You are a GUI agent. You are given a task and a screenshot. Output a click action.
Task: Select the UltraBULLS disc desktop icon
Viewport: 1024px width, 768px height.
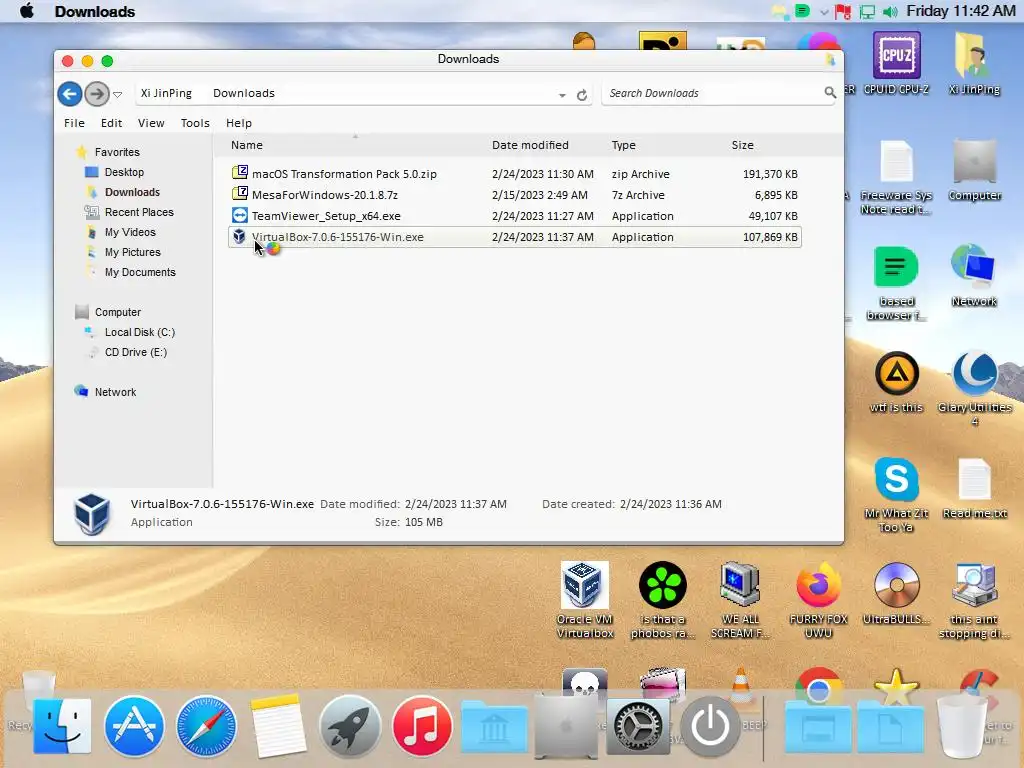tap(896, 593)
